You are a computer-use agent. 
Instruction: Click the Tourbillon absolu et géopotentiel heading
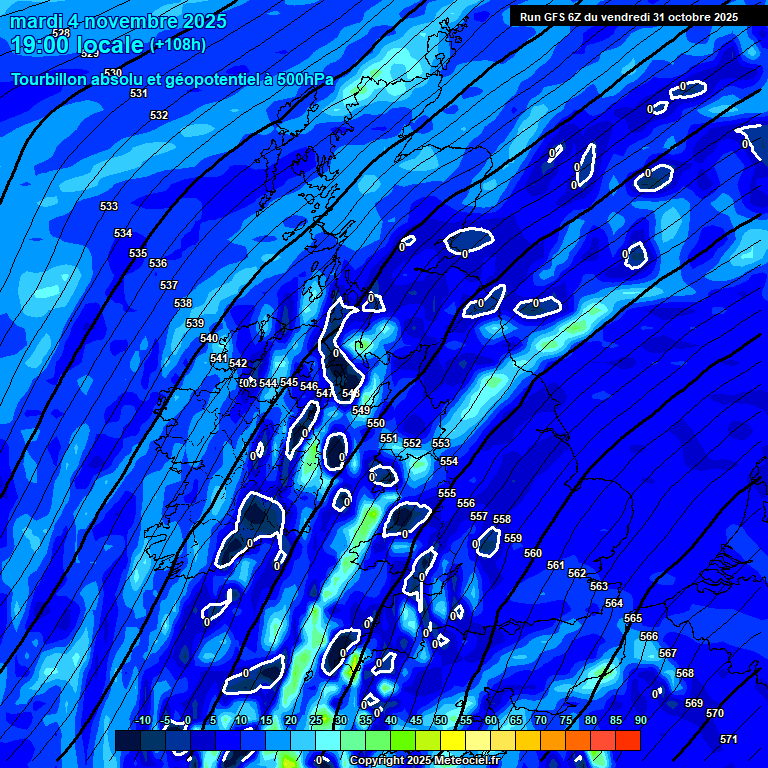pos(172,79)
